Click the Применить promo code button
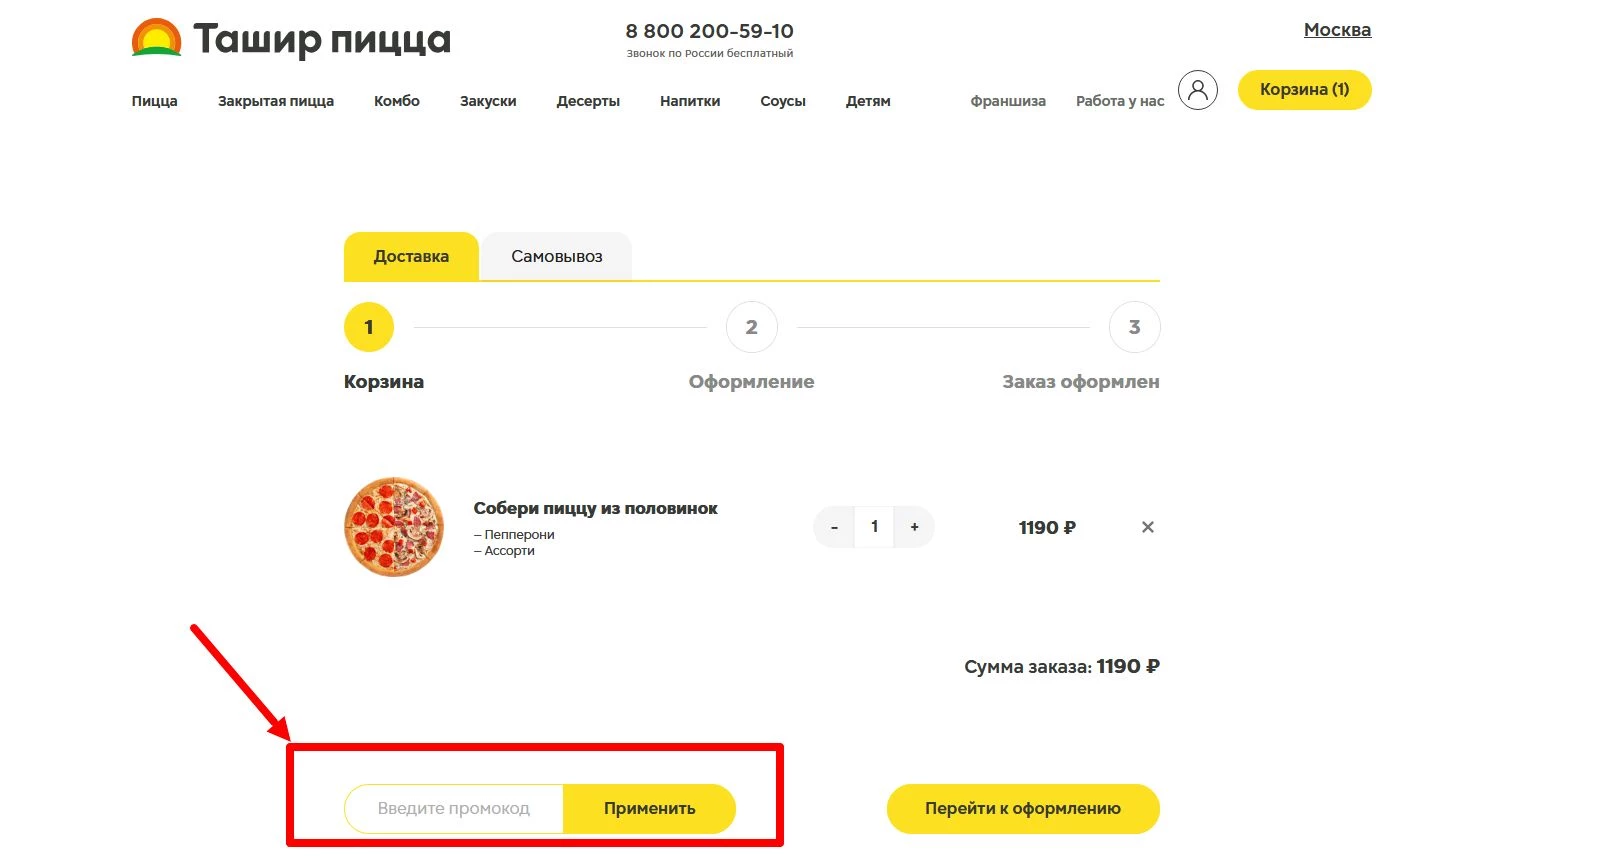The height and width of the screenshot is (856, 1606). click(x=649, y=808)
